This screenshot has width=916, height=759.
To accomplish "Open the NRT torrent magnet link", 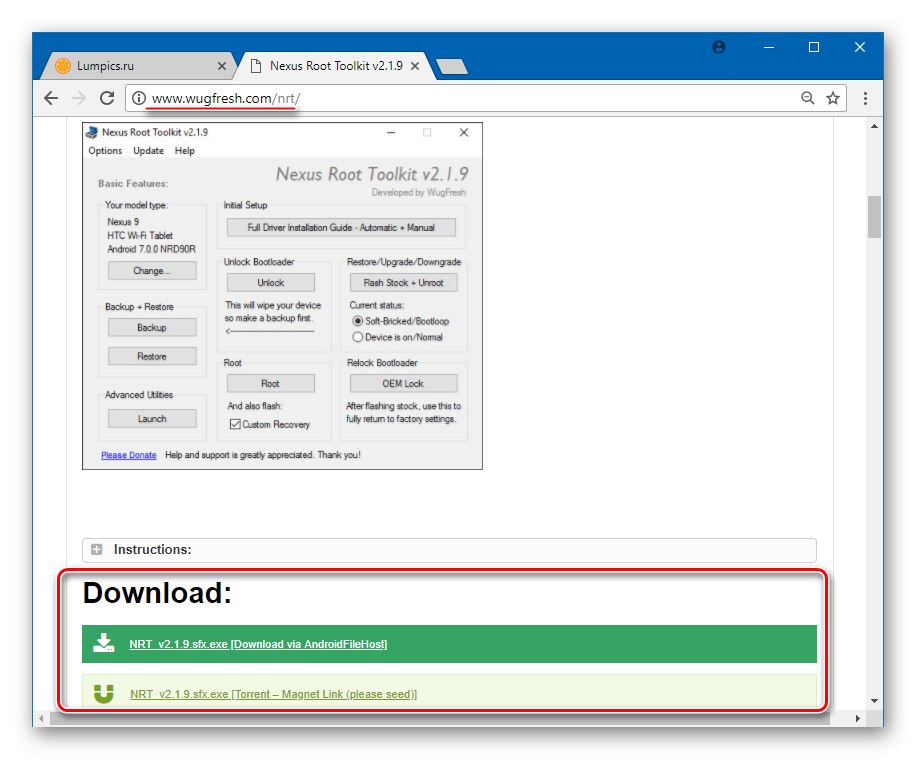I will point(273,694).
